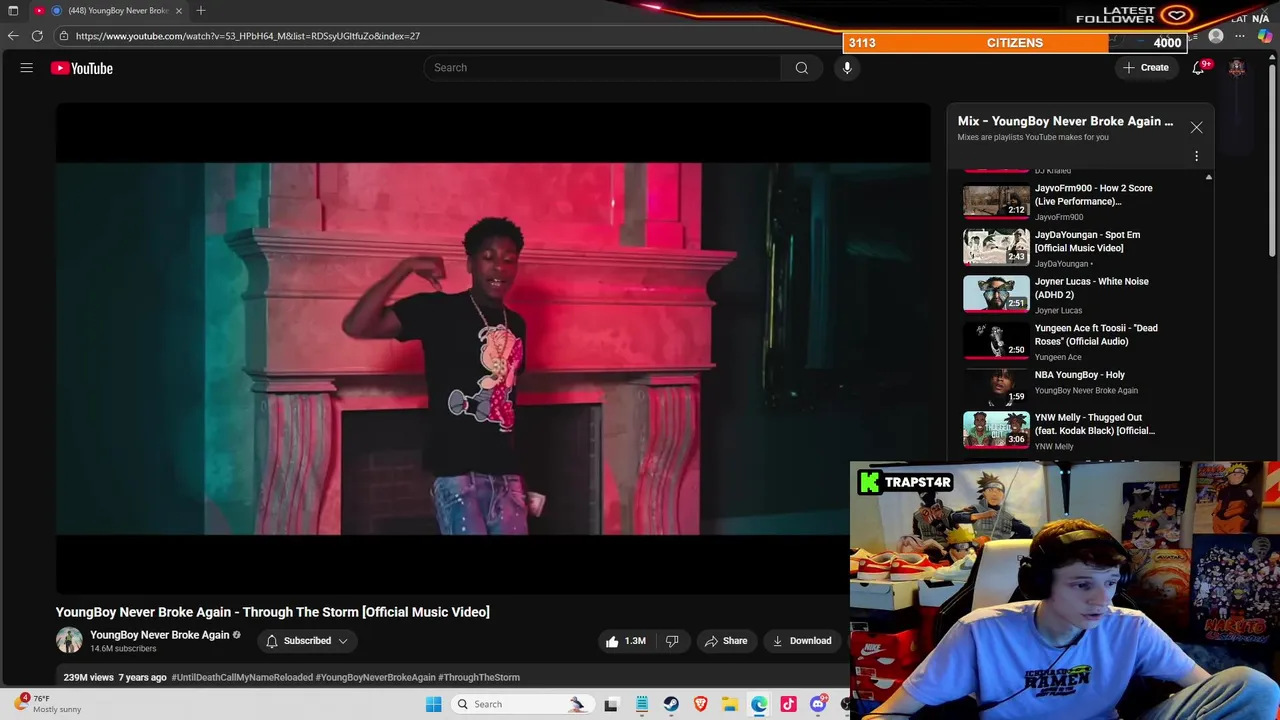1280x720 pixels.
Task: Play Yungeen Ace Dead Roses thumbnail
Action: click(x=996, y=340)
